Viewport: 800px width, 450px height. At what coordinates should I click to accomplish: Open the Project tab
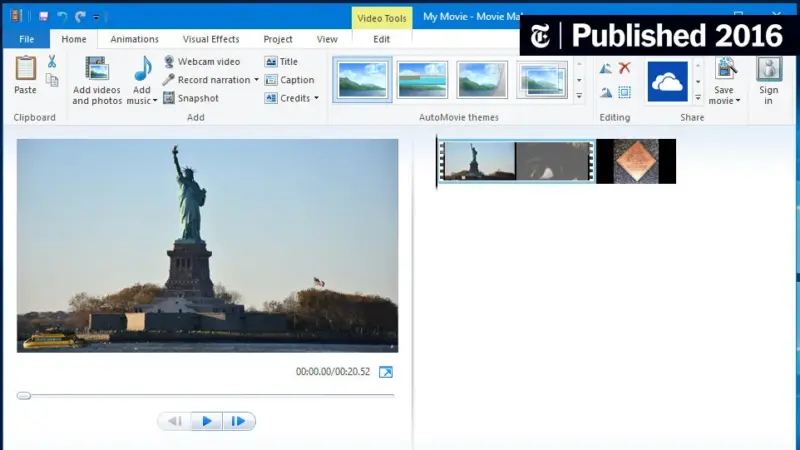click(278, 39)
